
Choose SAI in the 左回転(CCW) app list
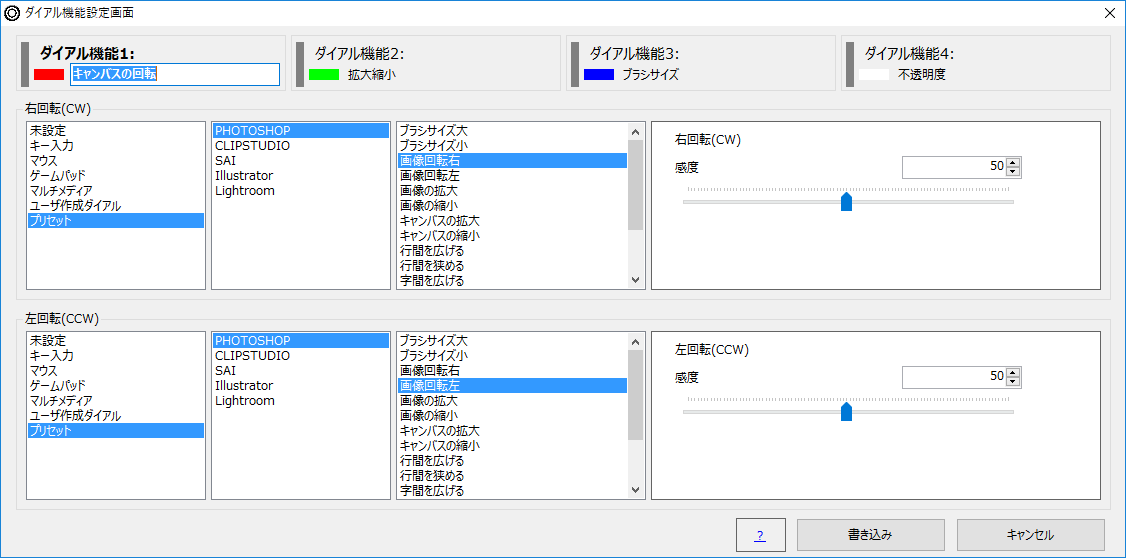pyautogui.click(x=301, y=371)
